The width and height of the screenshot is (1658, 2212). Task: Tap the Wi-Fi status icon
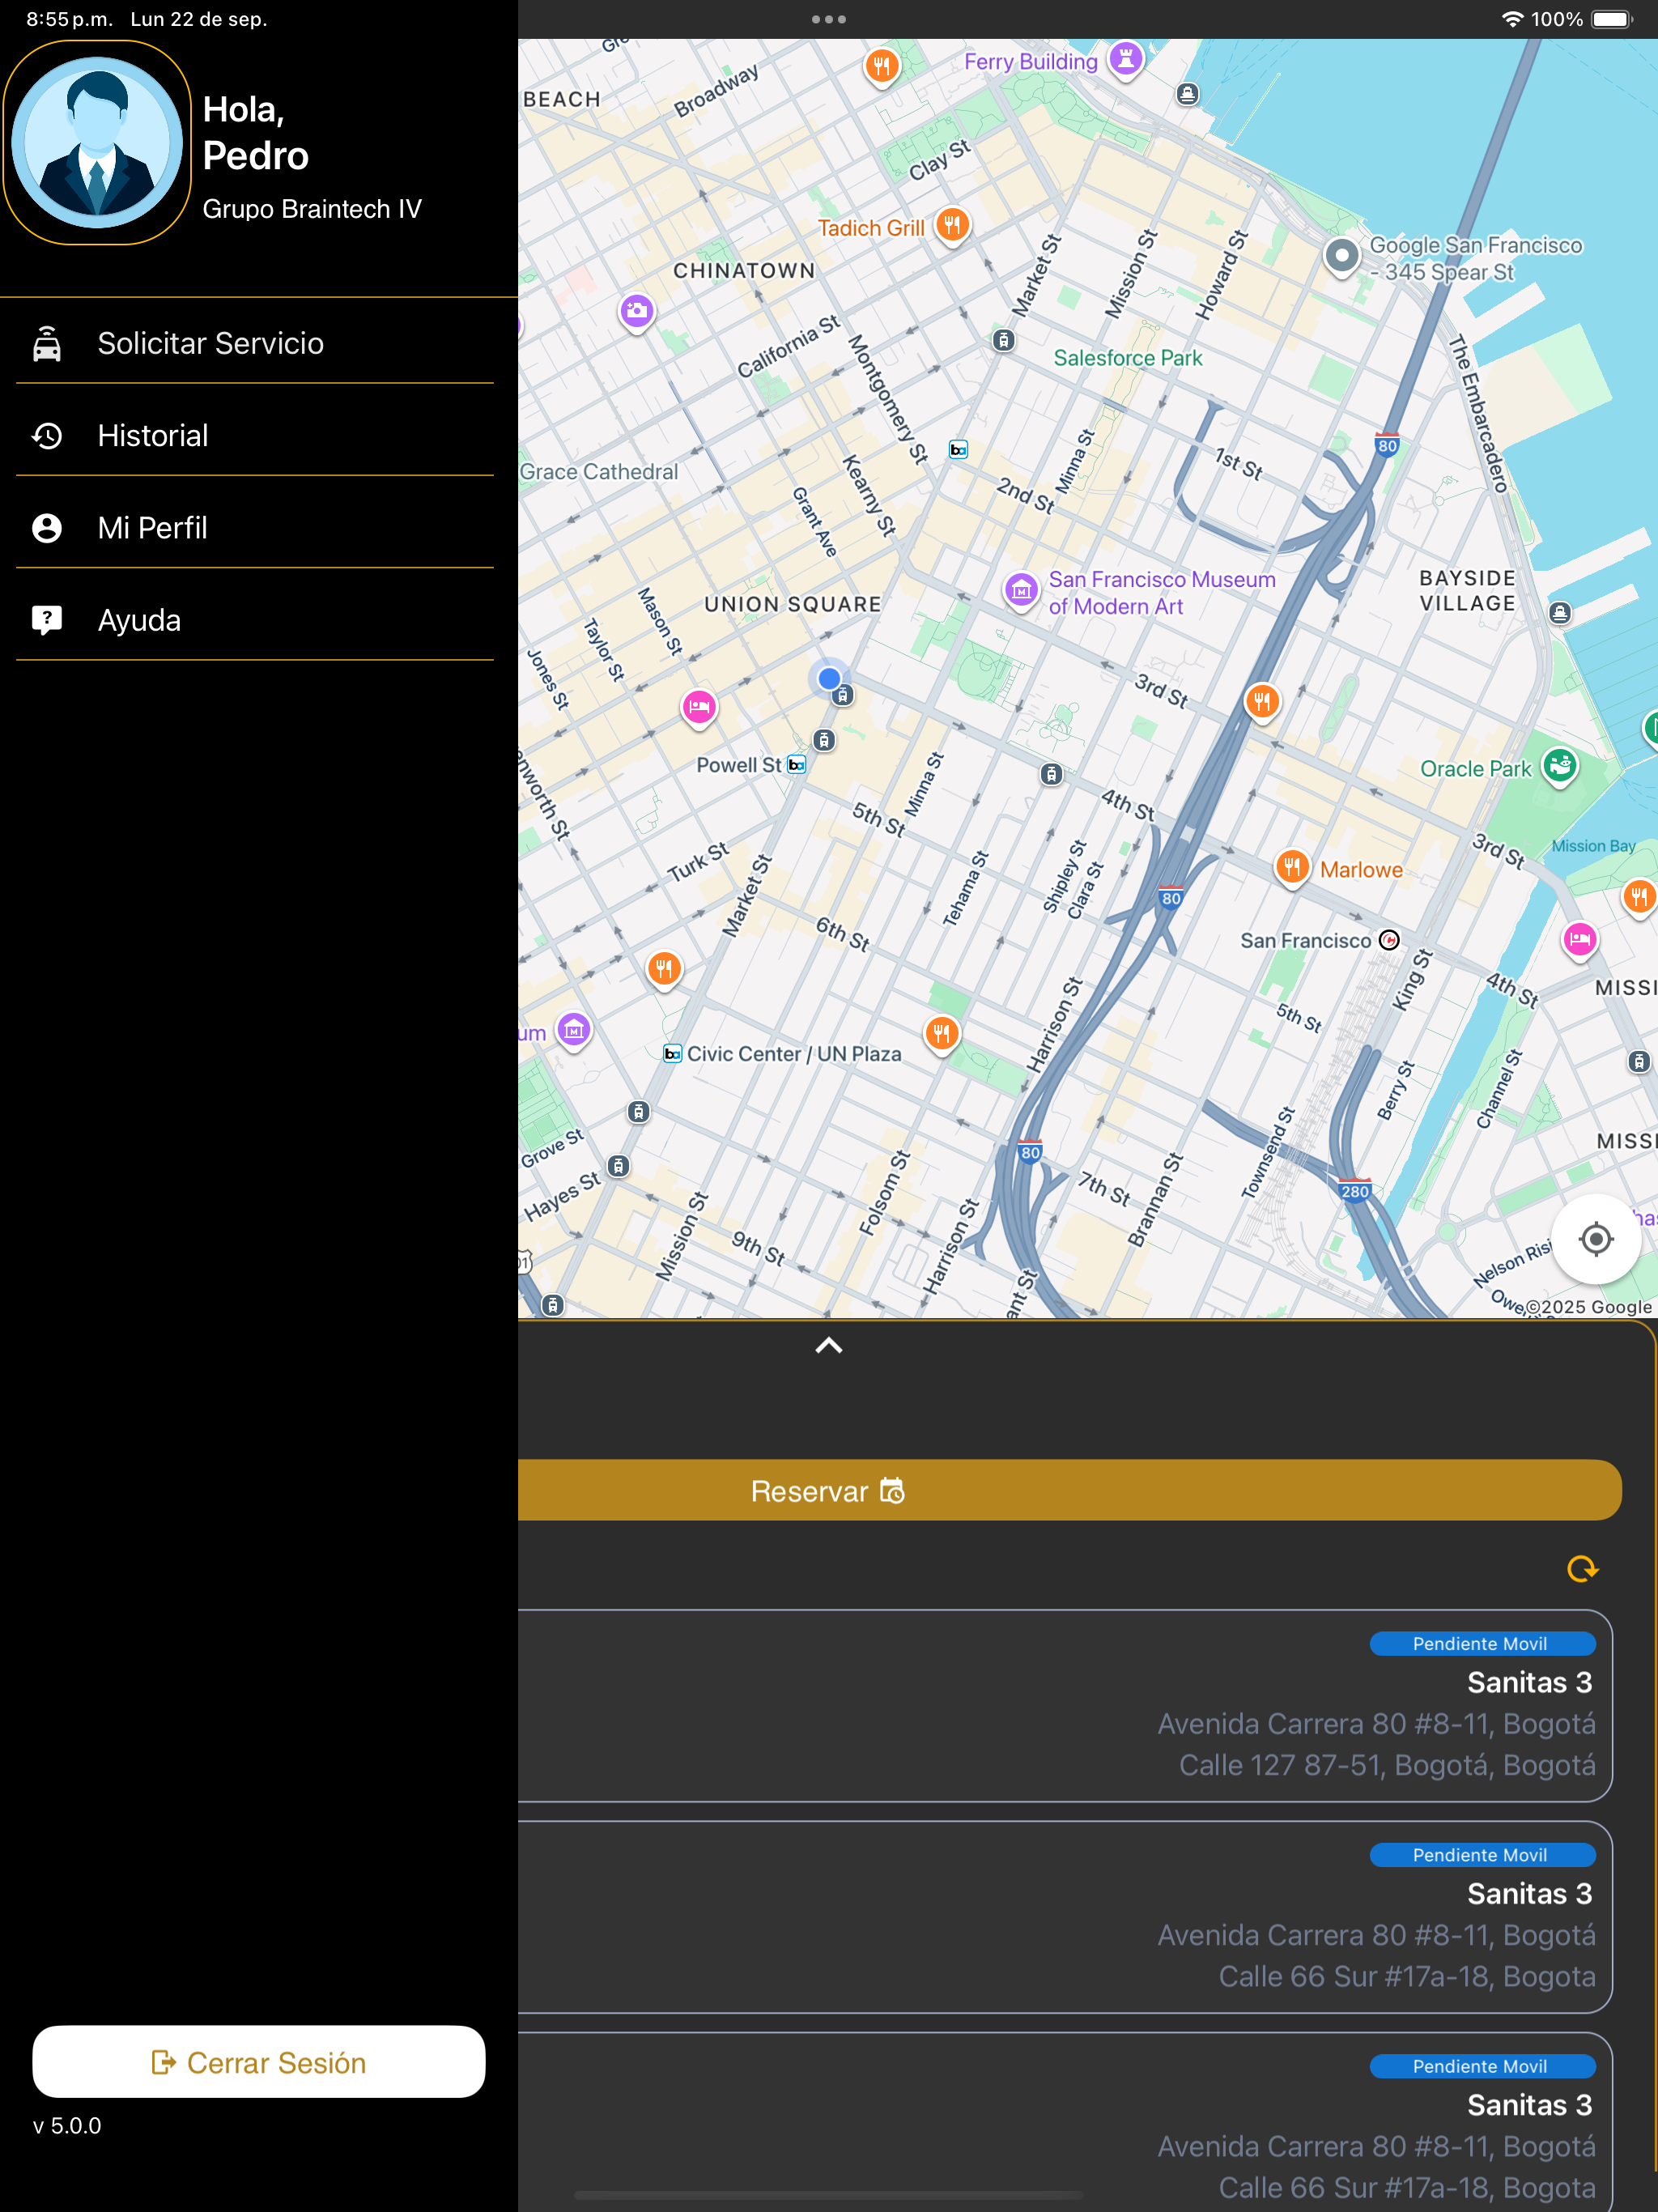click(1513, 19)
